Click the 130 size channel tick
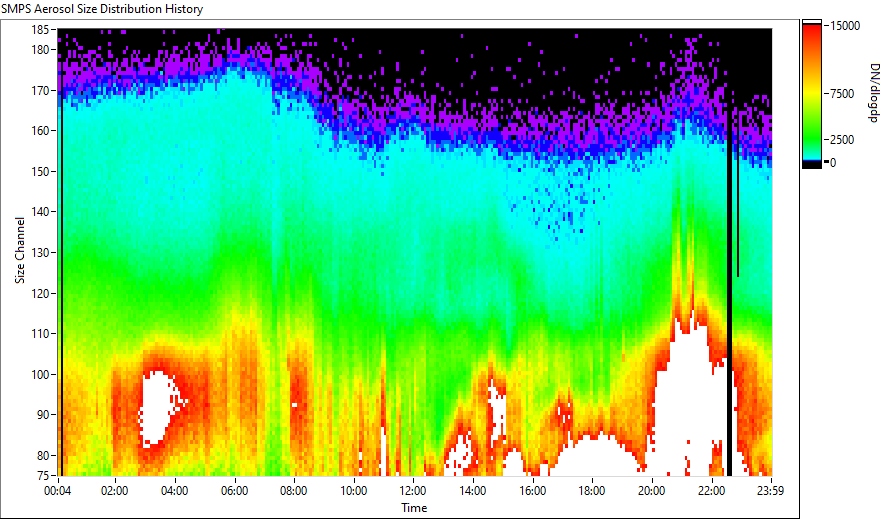884x519 pixels. pyautogui.click(x=41, y=252)
